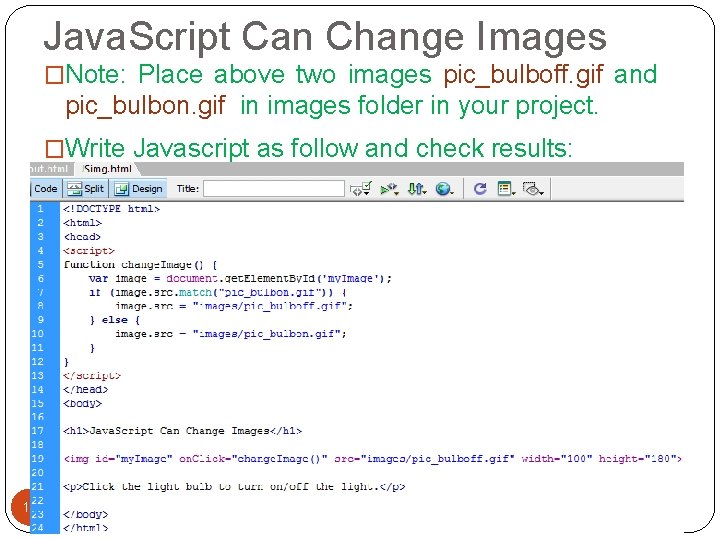Click the Title input field

click(x=274, y=189)
